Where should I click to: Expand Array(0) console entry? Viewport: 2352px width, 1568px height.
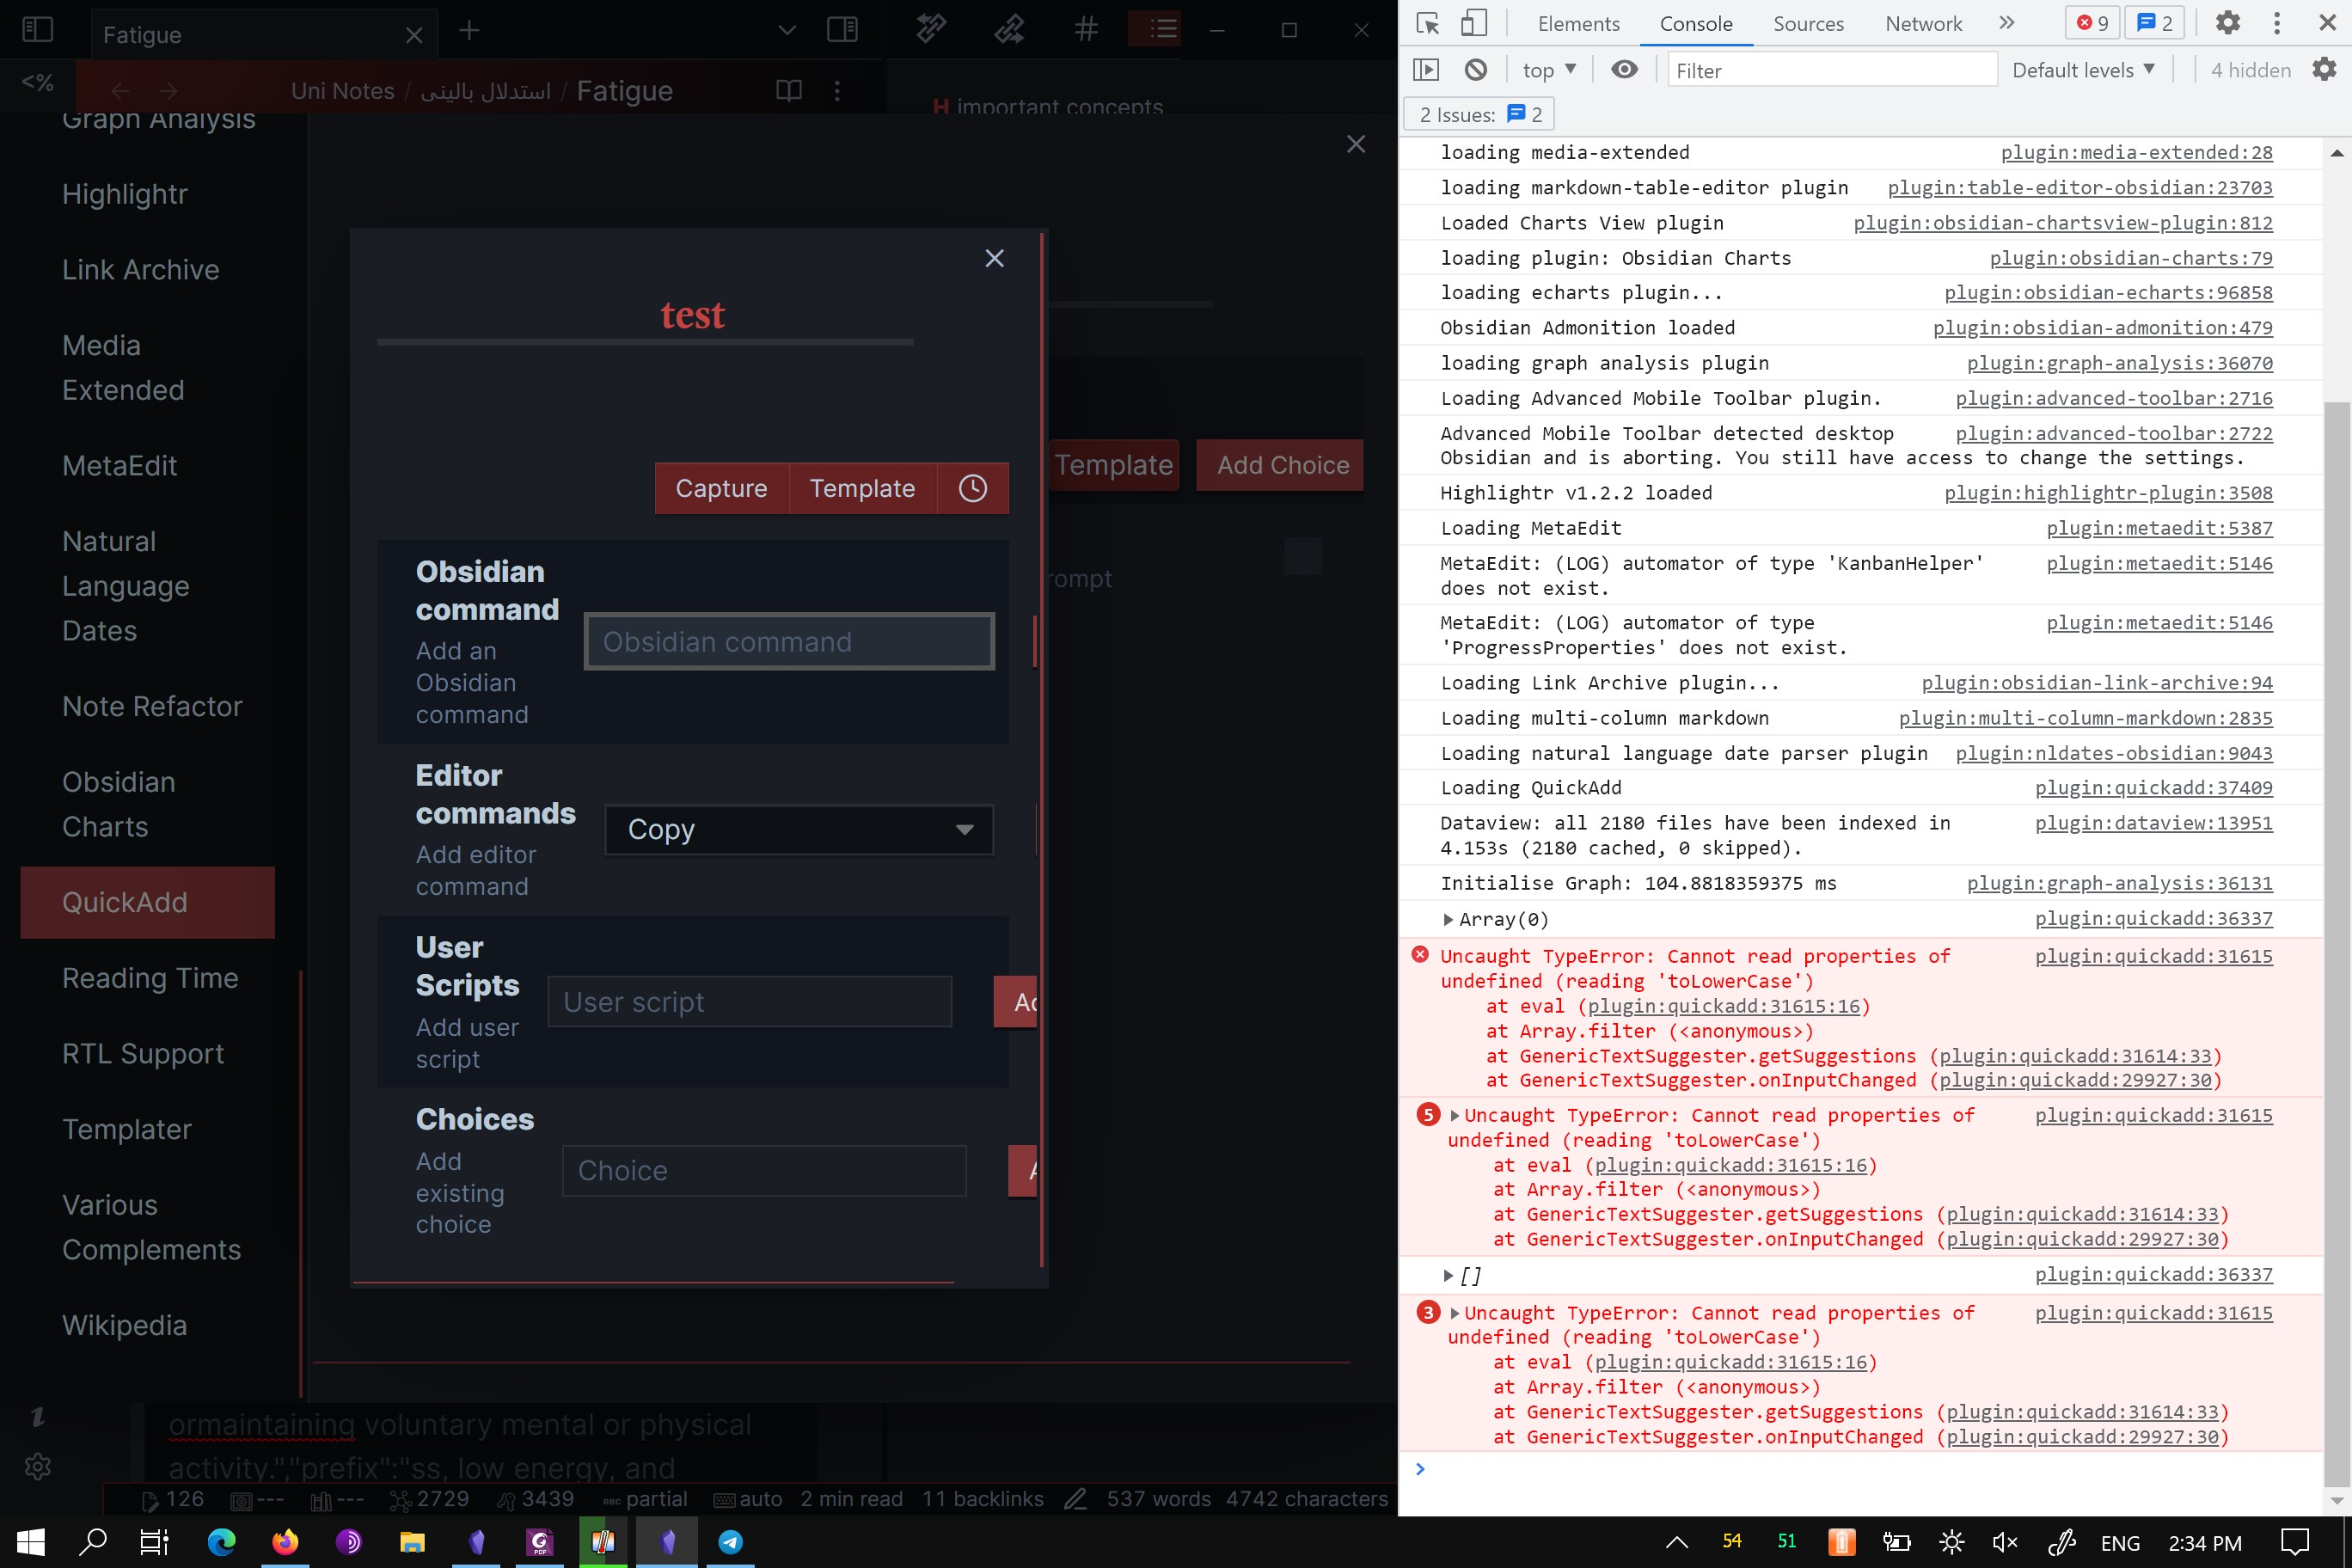click(1448, 919)
